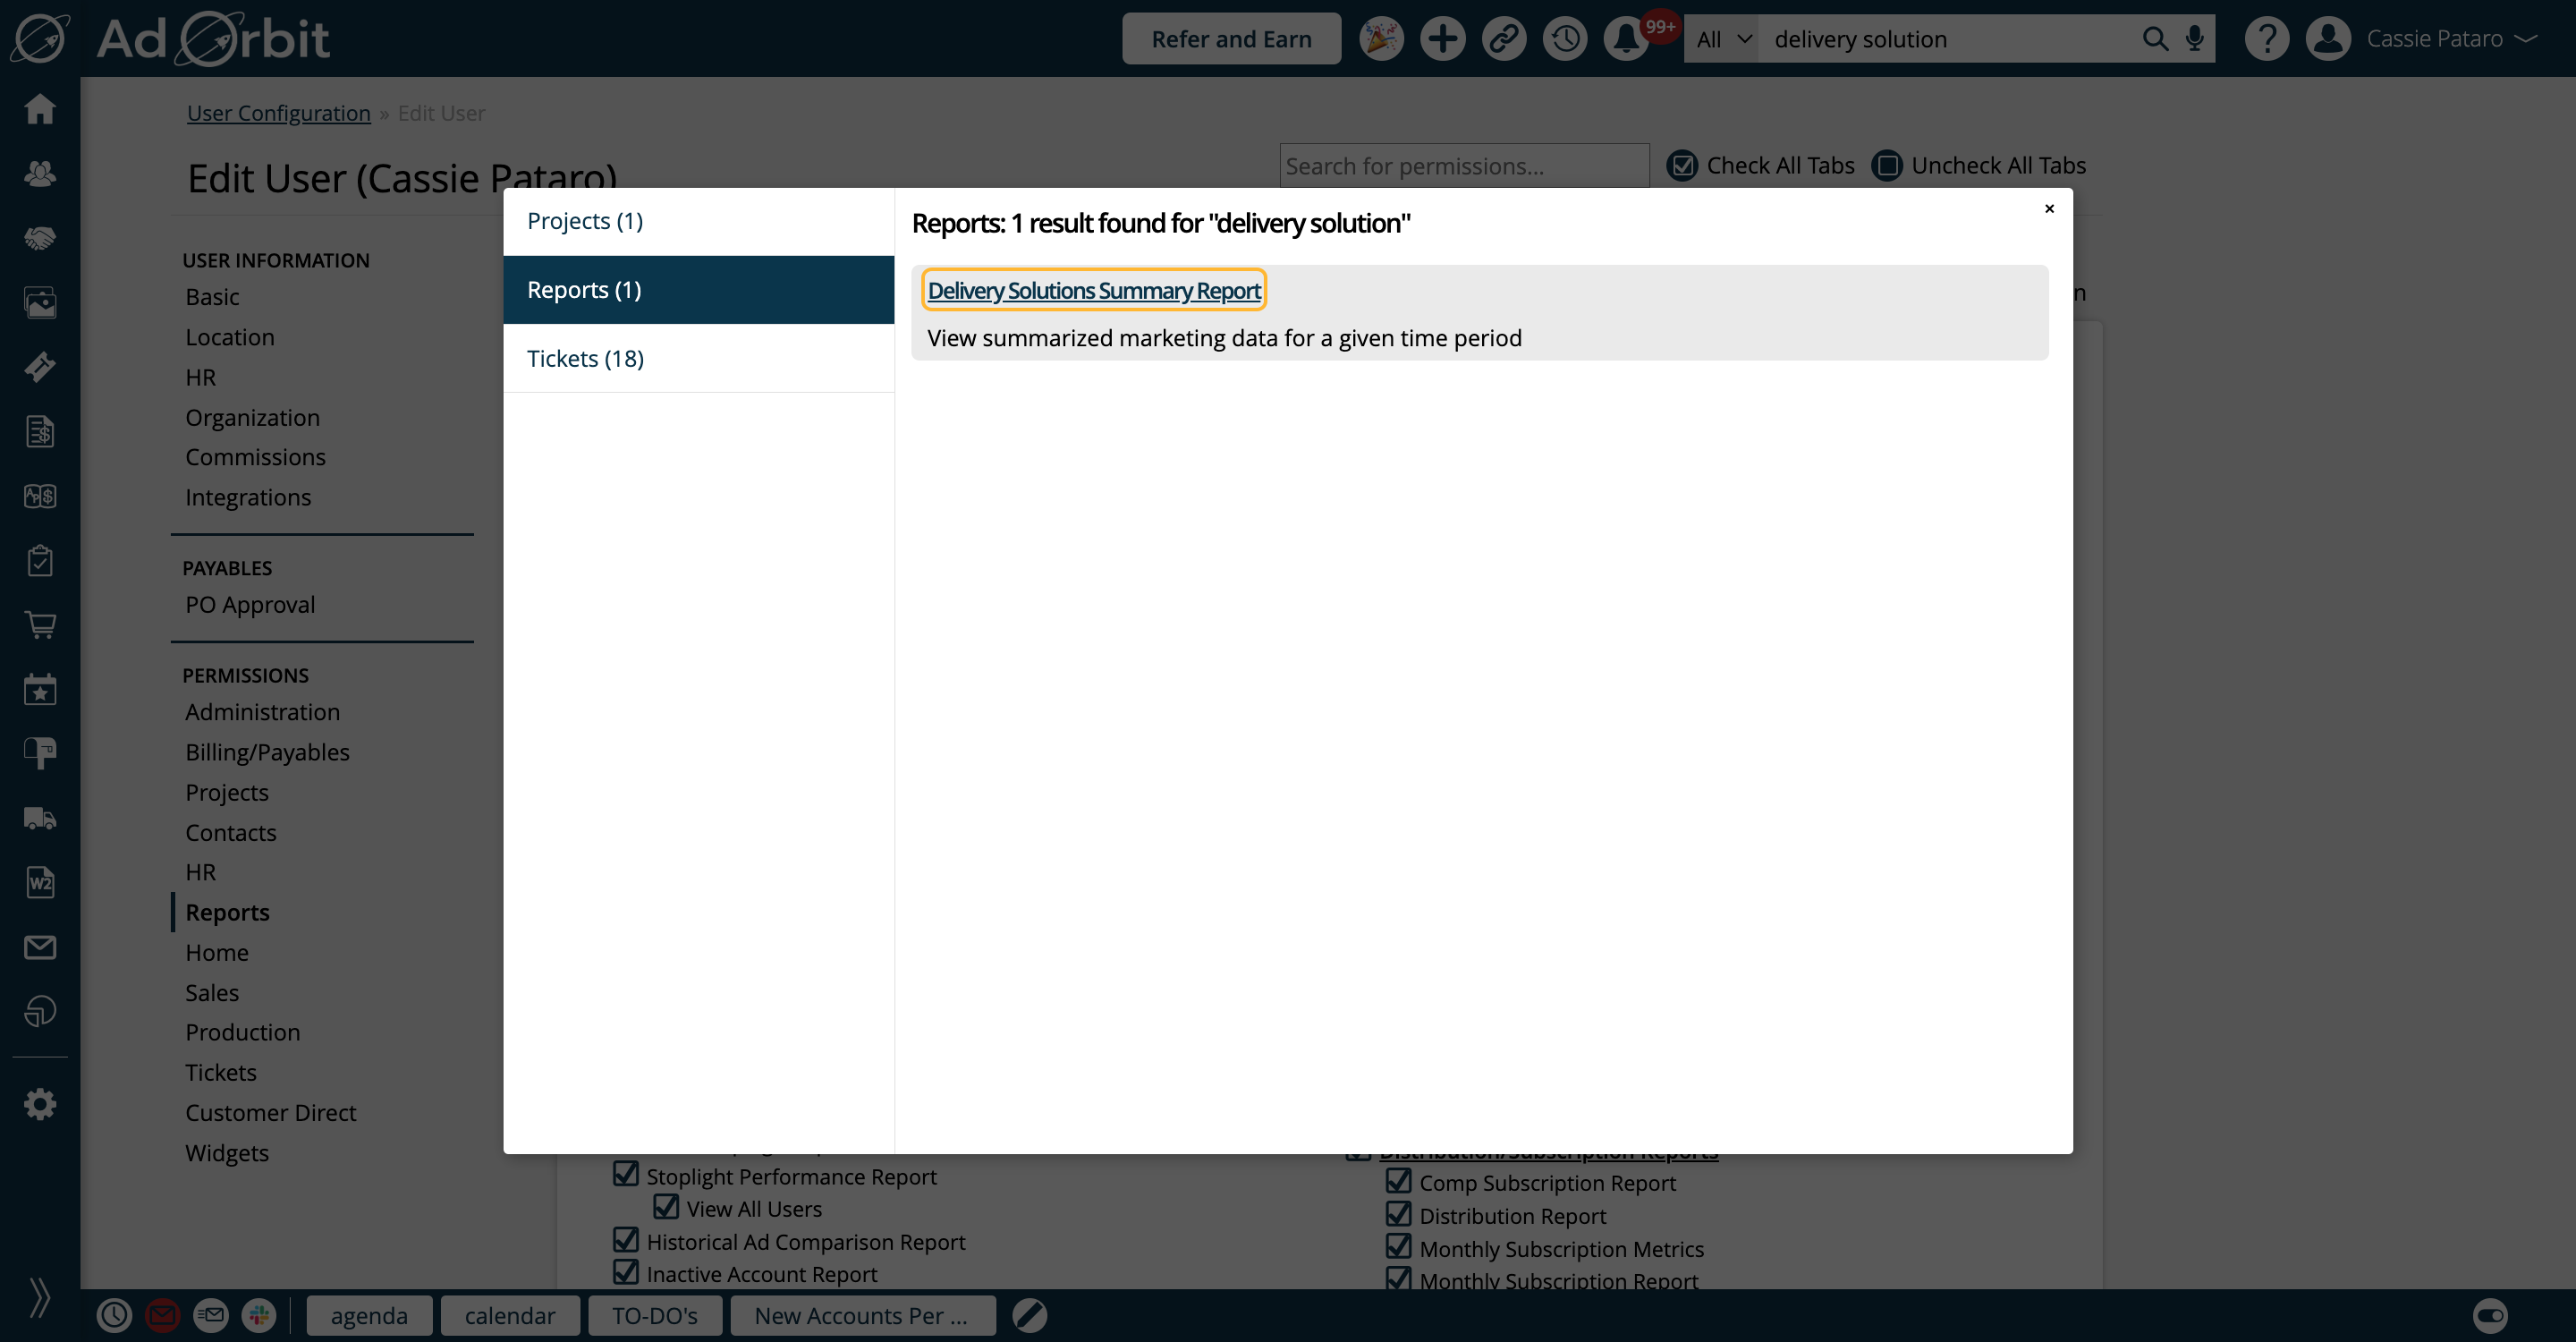Click the pencil edit icon in bottom bar
Screen dimensions: 2576x1342
pyautogui.click(x=1029, y=1315)
